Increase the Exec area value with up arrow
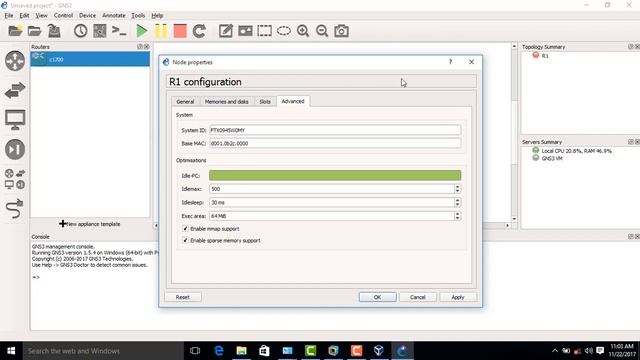 pyautogui.click(x=457, y=213)
